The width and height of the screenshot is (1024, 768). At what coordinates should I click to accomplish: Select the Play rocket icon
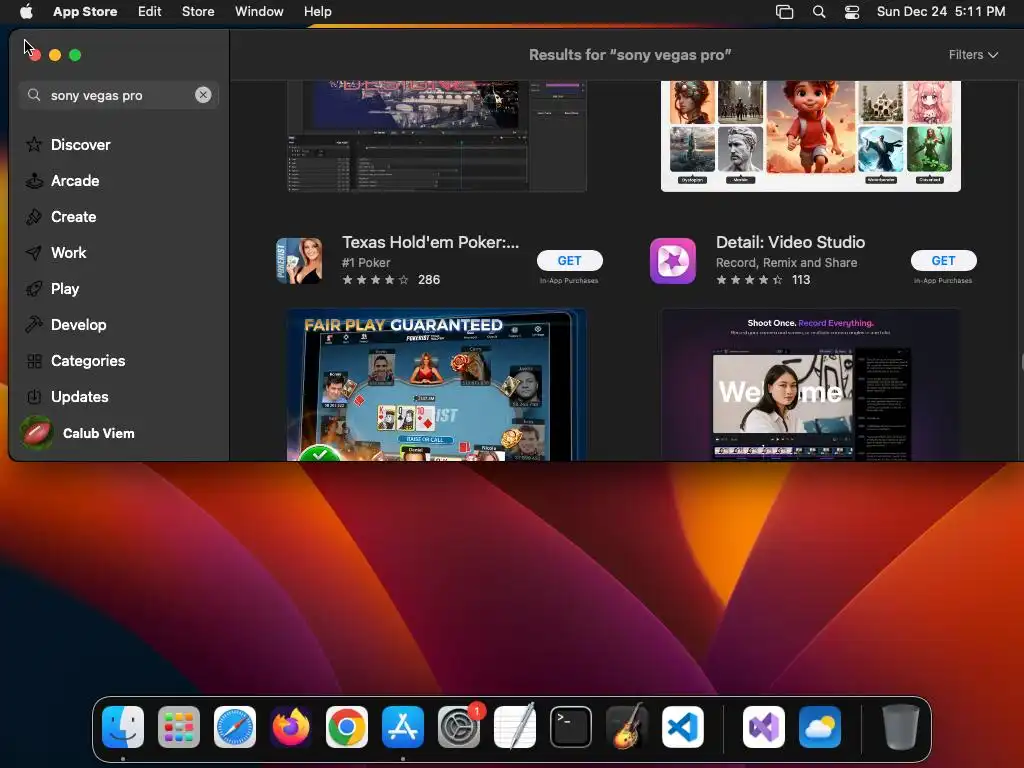[34, 289]
